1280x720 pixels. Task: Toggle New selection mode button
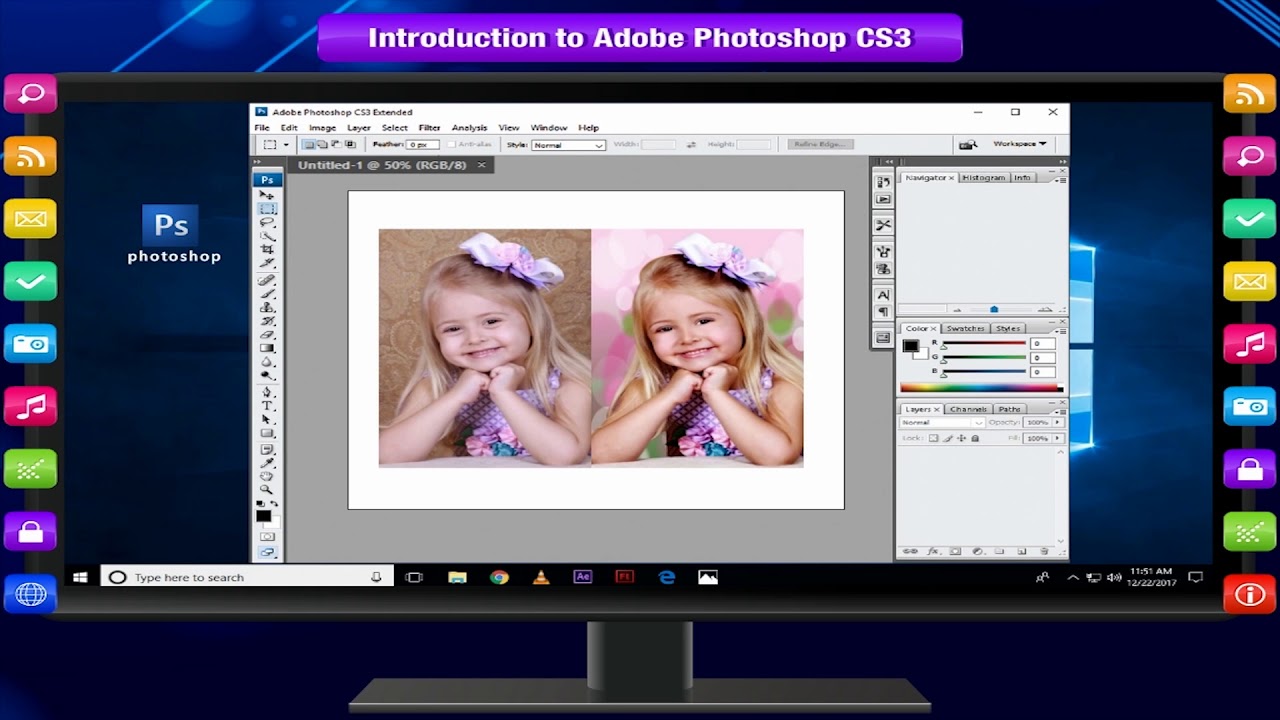tap(309, 144)
